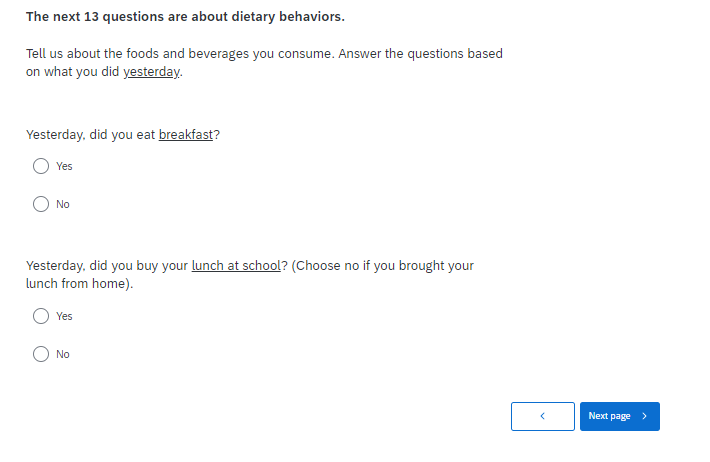Click the '(Choose no if you brought' note
The width and height of the screenshot is (710, 462).
(380, 266)
